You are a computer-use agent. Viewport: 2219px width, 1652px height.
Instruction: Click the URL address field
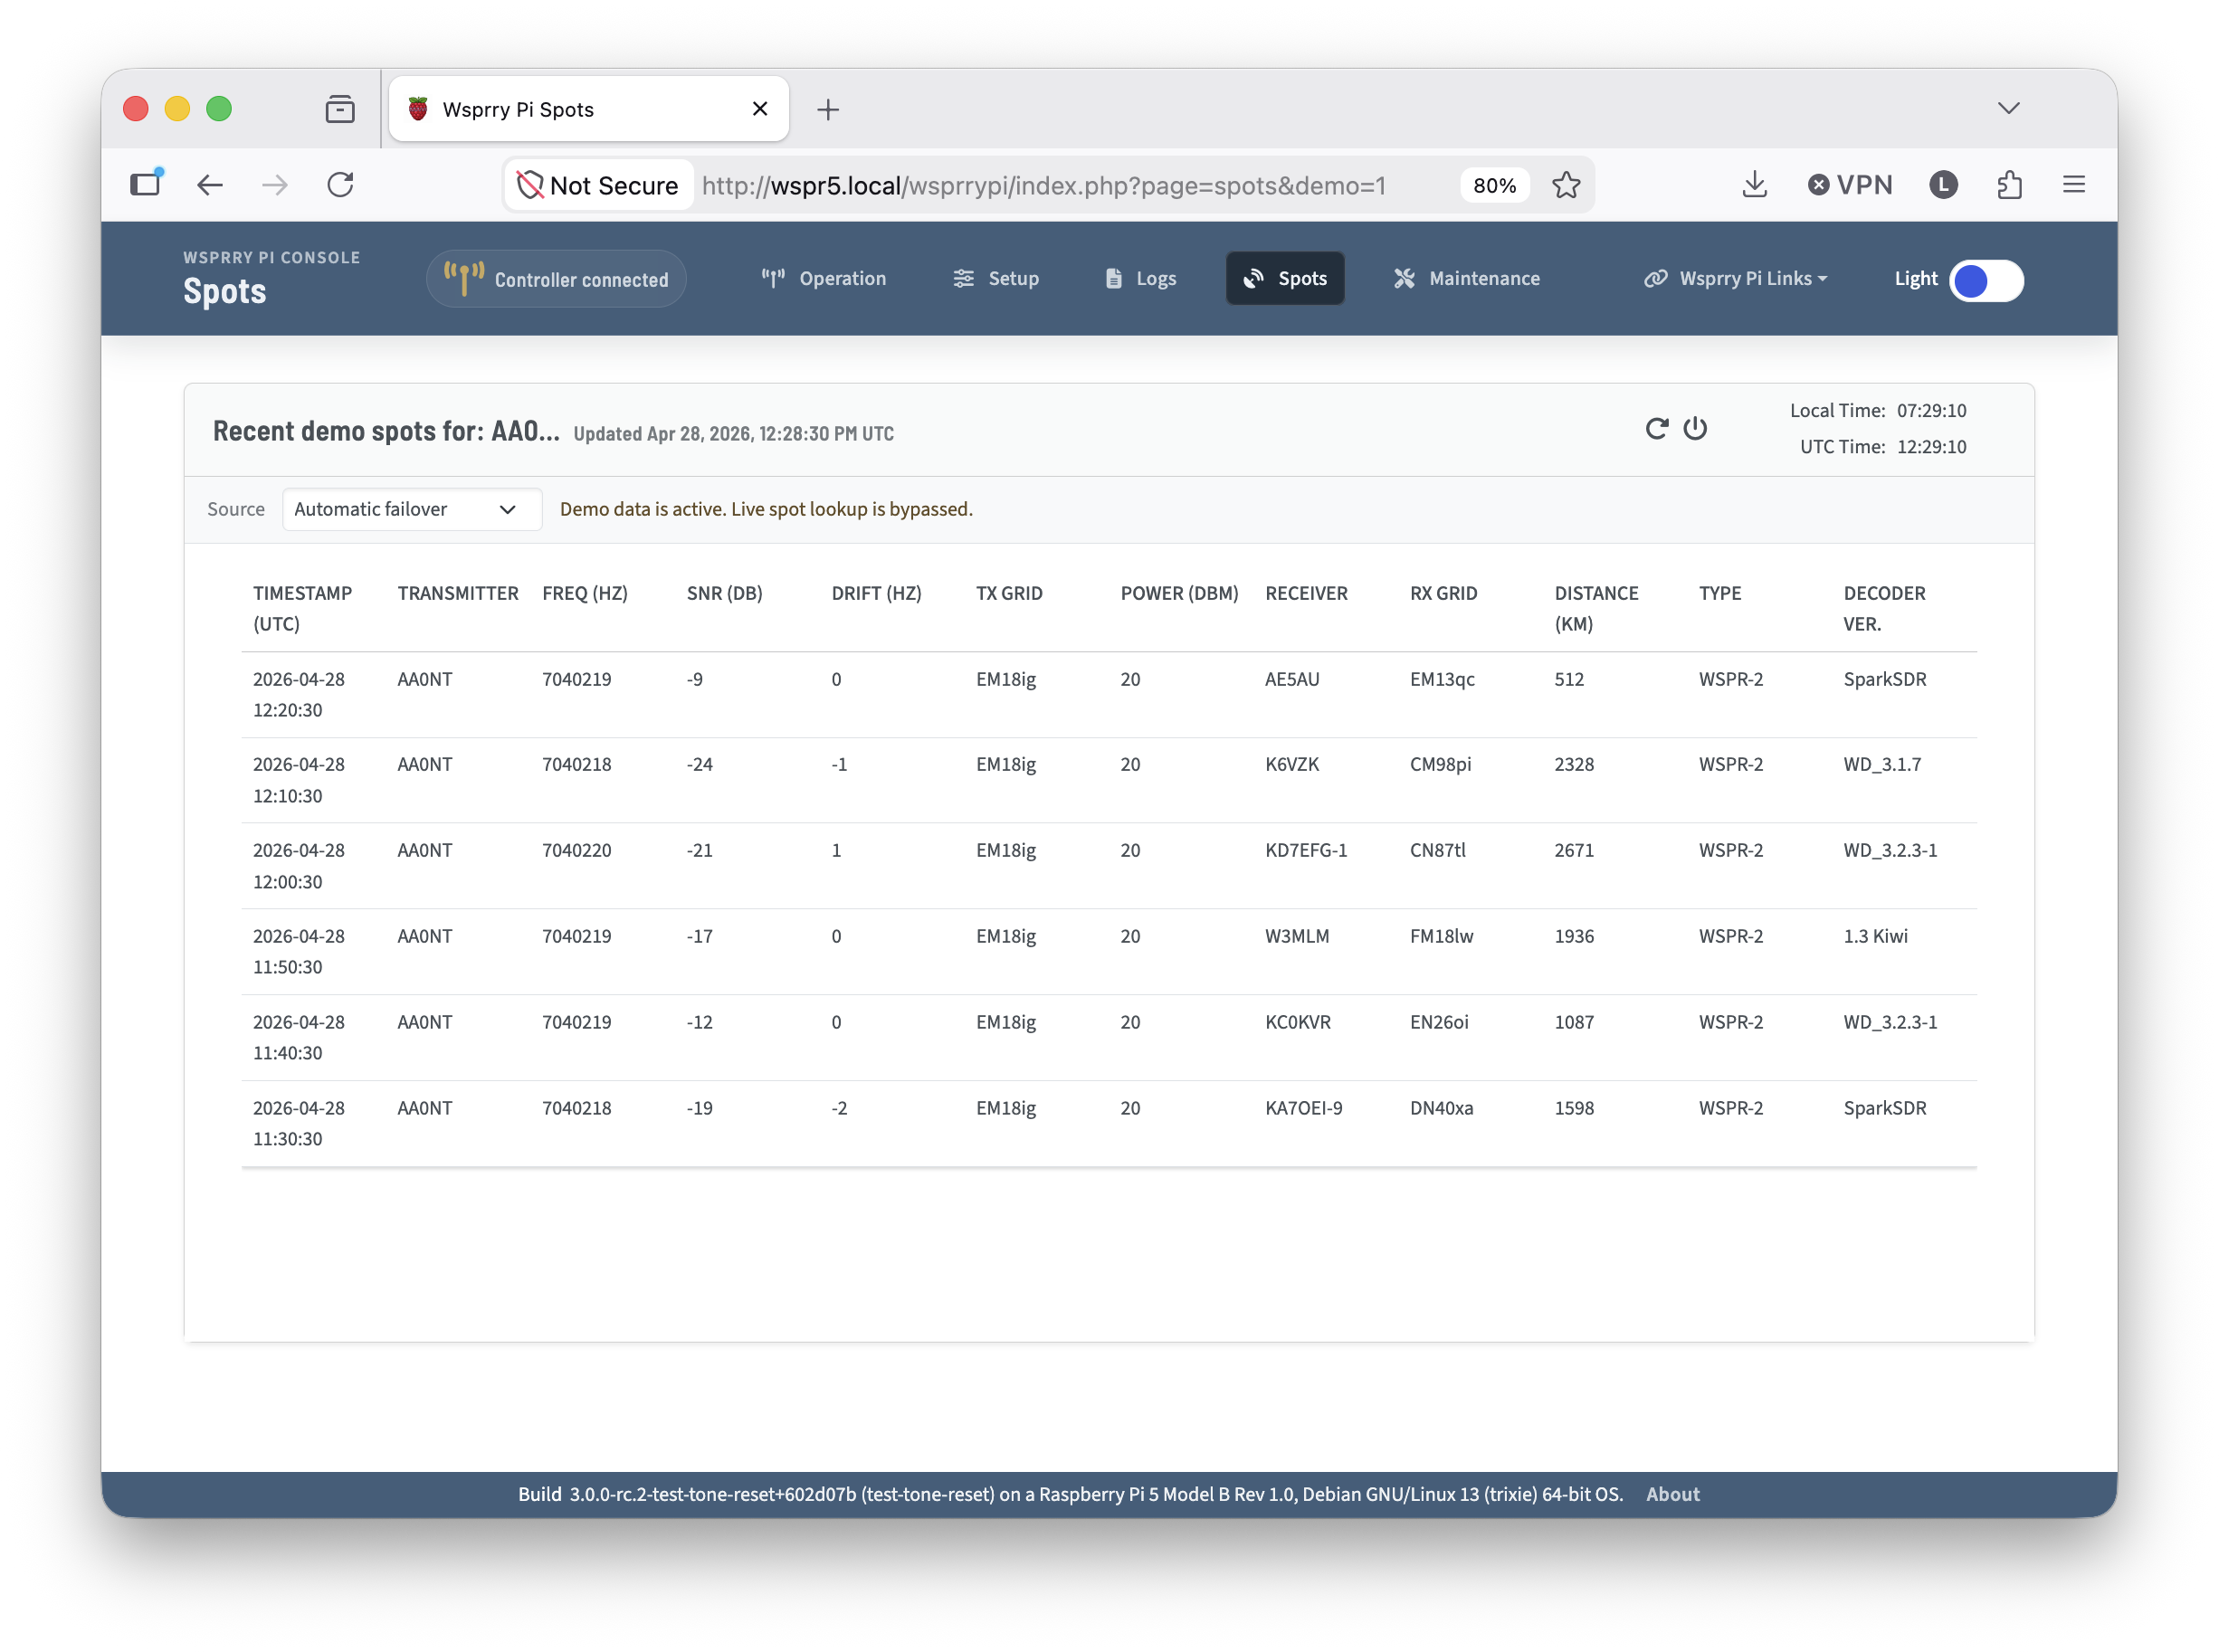coord(1043,186)
